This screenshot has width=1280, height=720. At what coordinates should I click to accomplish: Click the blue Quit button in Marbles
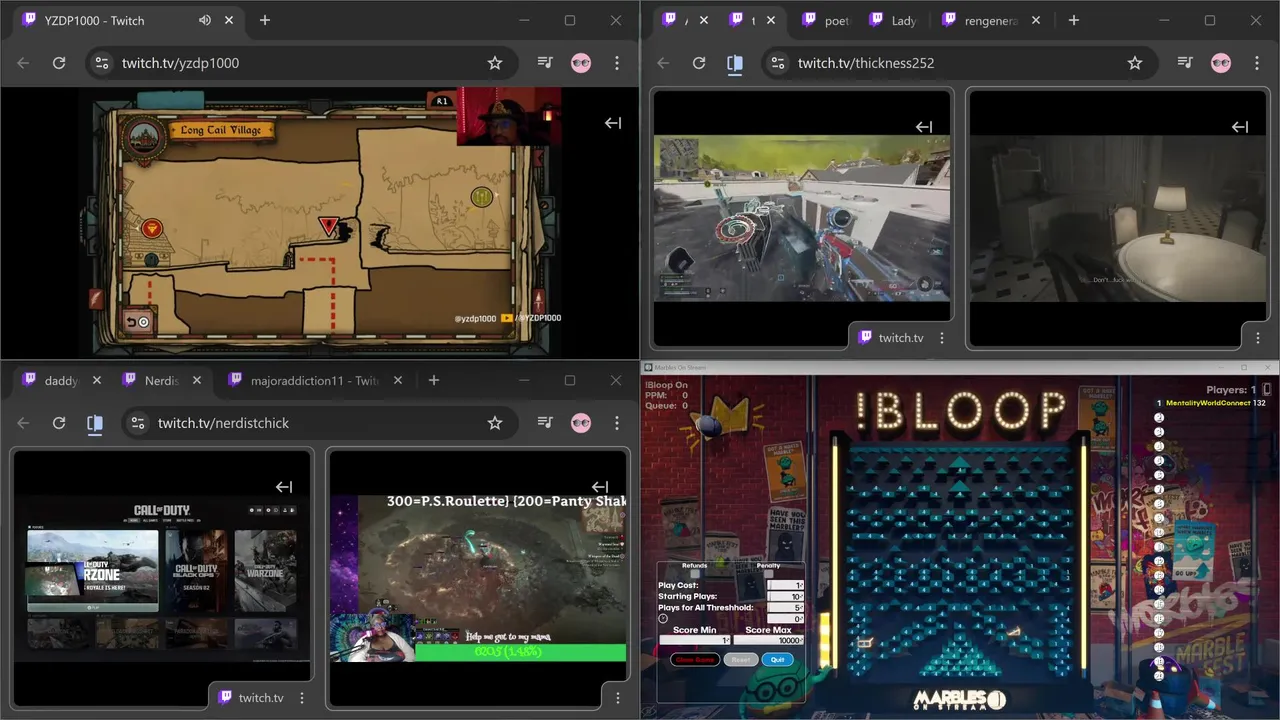778,659
